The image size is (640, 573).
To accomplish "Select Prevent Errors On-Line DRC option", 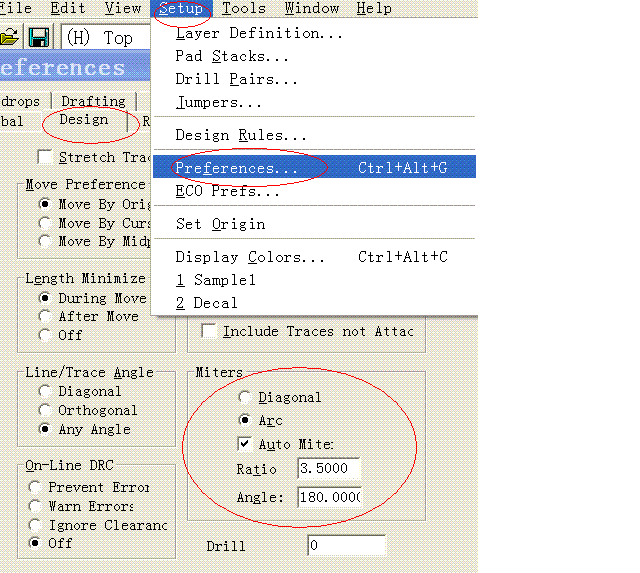I will pos(35,487).
